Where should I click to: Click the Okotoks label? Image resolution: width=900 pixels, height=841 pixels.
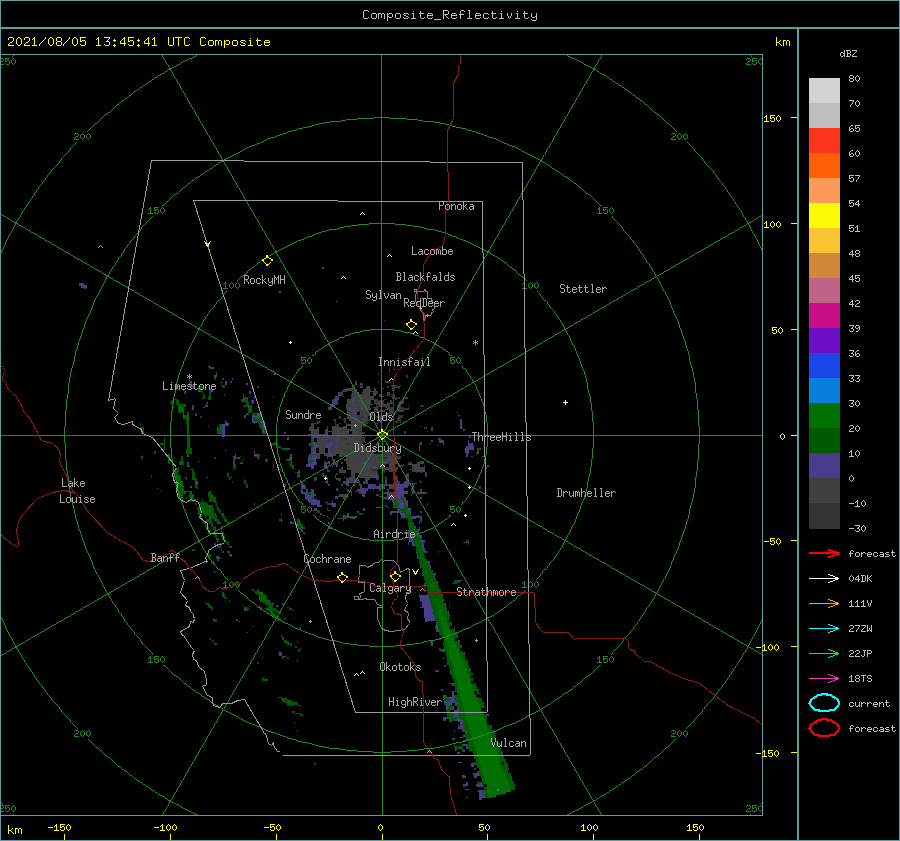pos(400,667)
